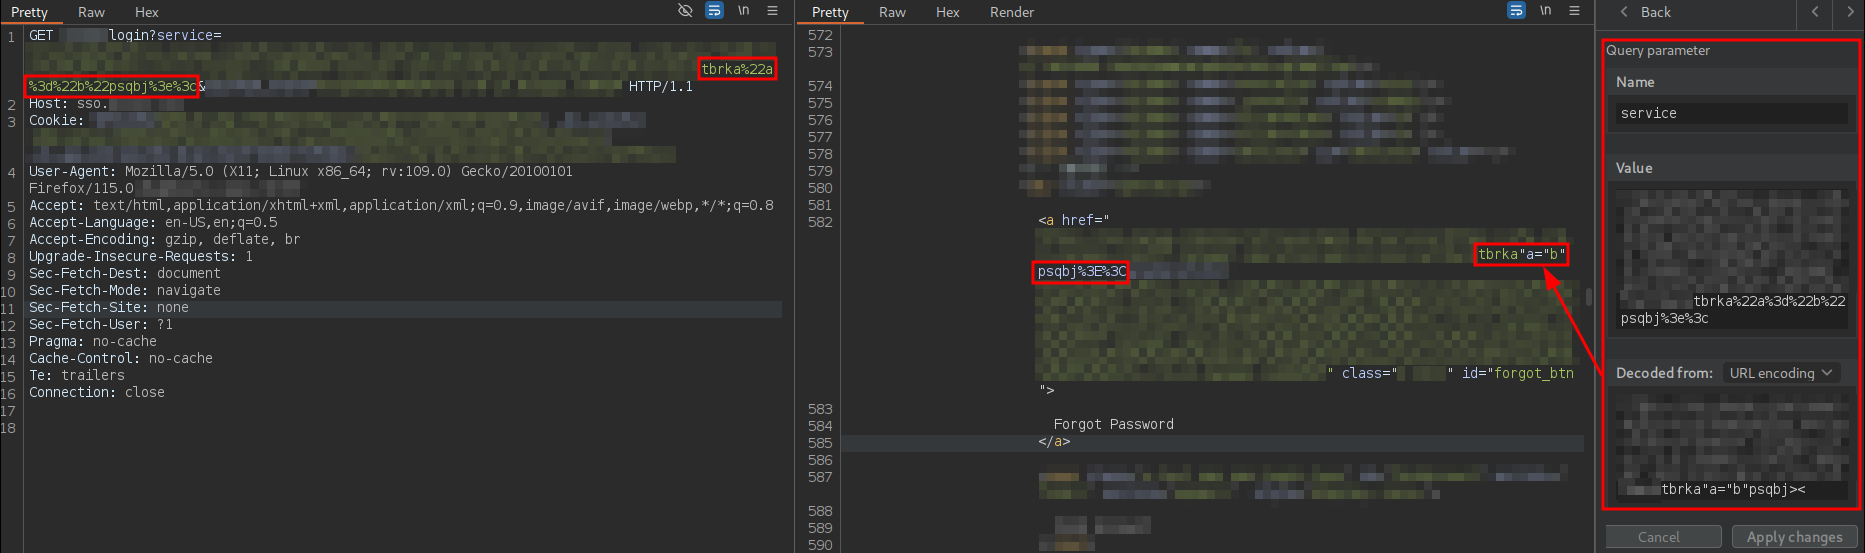The width and height of the screenshot is (1865, 553).
Task: Click the hide-highlights crossed-eye icon in request panel
Action: [685, 11]
